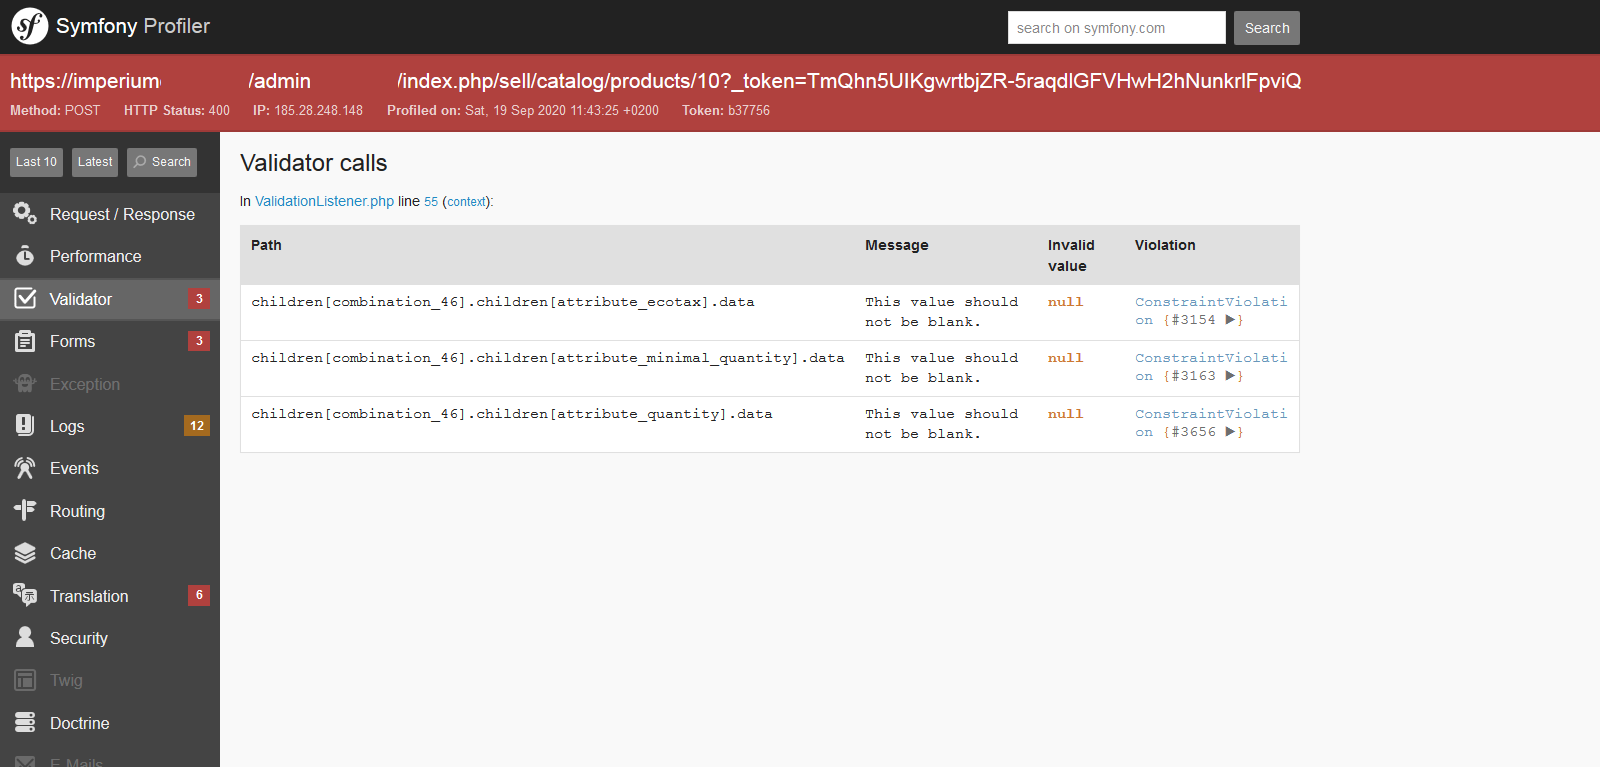This screenshot has height=767, width=1600.
Task: Open the Events broadcast icon
Action: [x=25, y=468]
